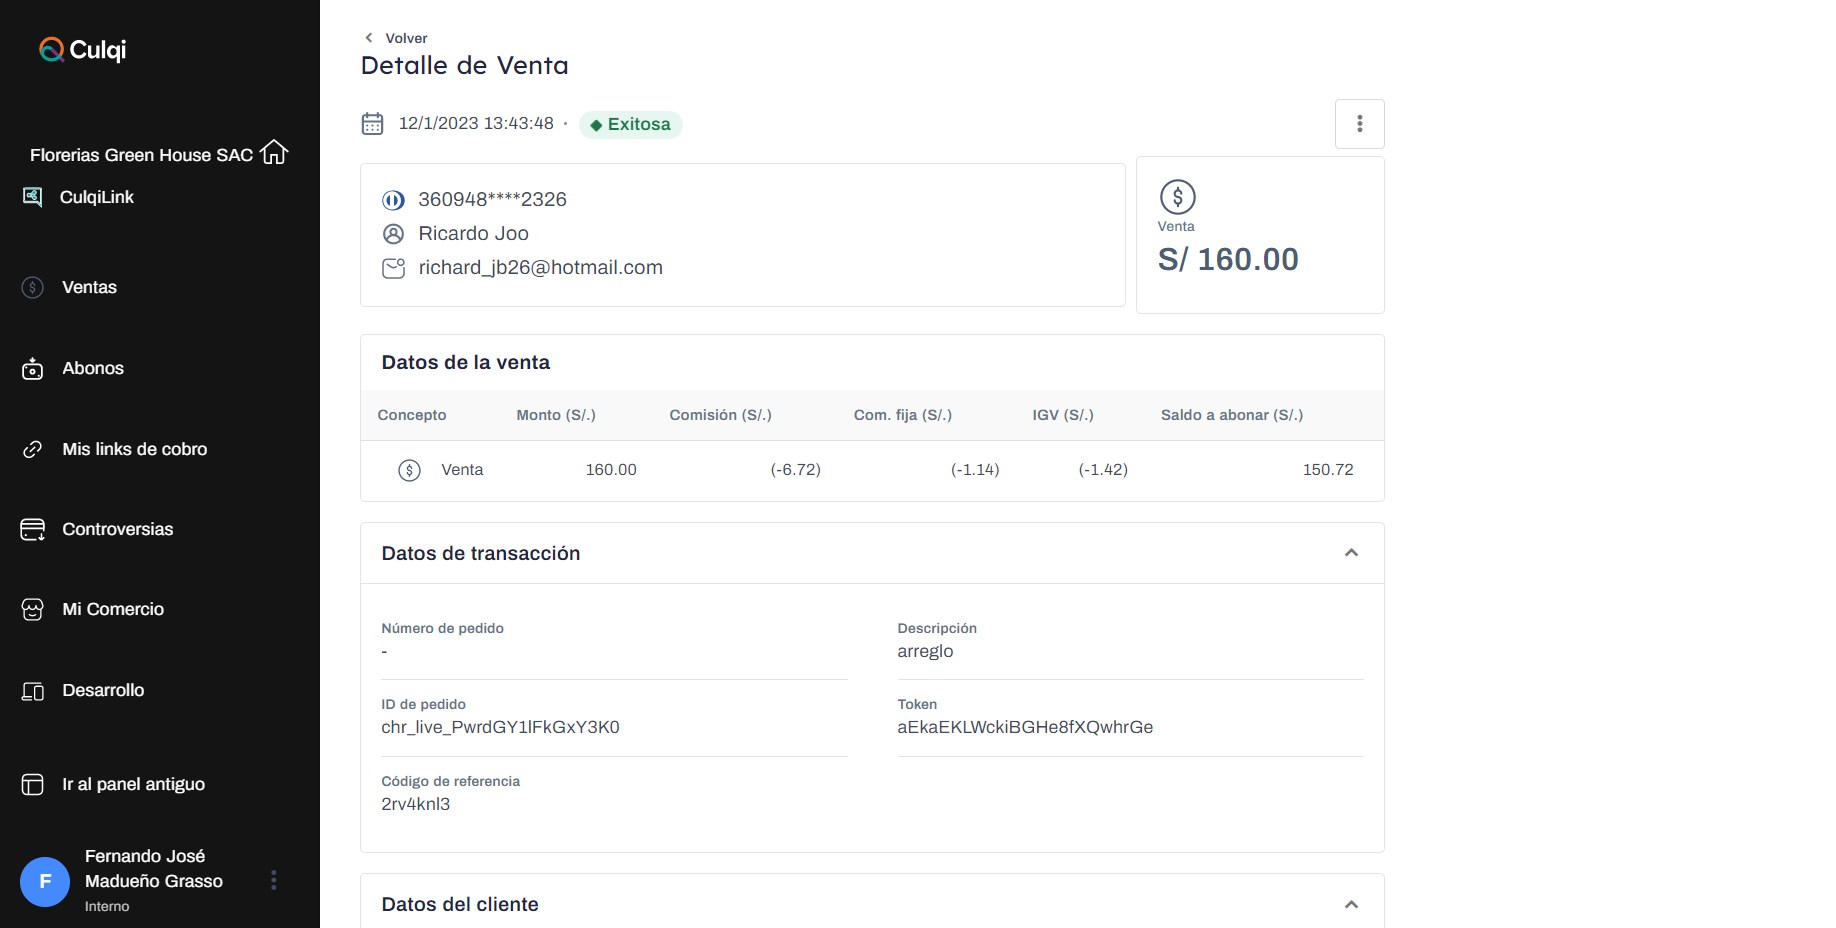Click the Culqi logo in sidebar
This screenshot has height=928, width=1836.
point(83,49)
